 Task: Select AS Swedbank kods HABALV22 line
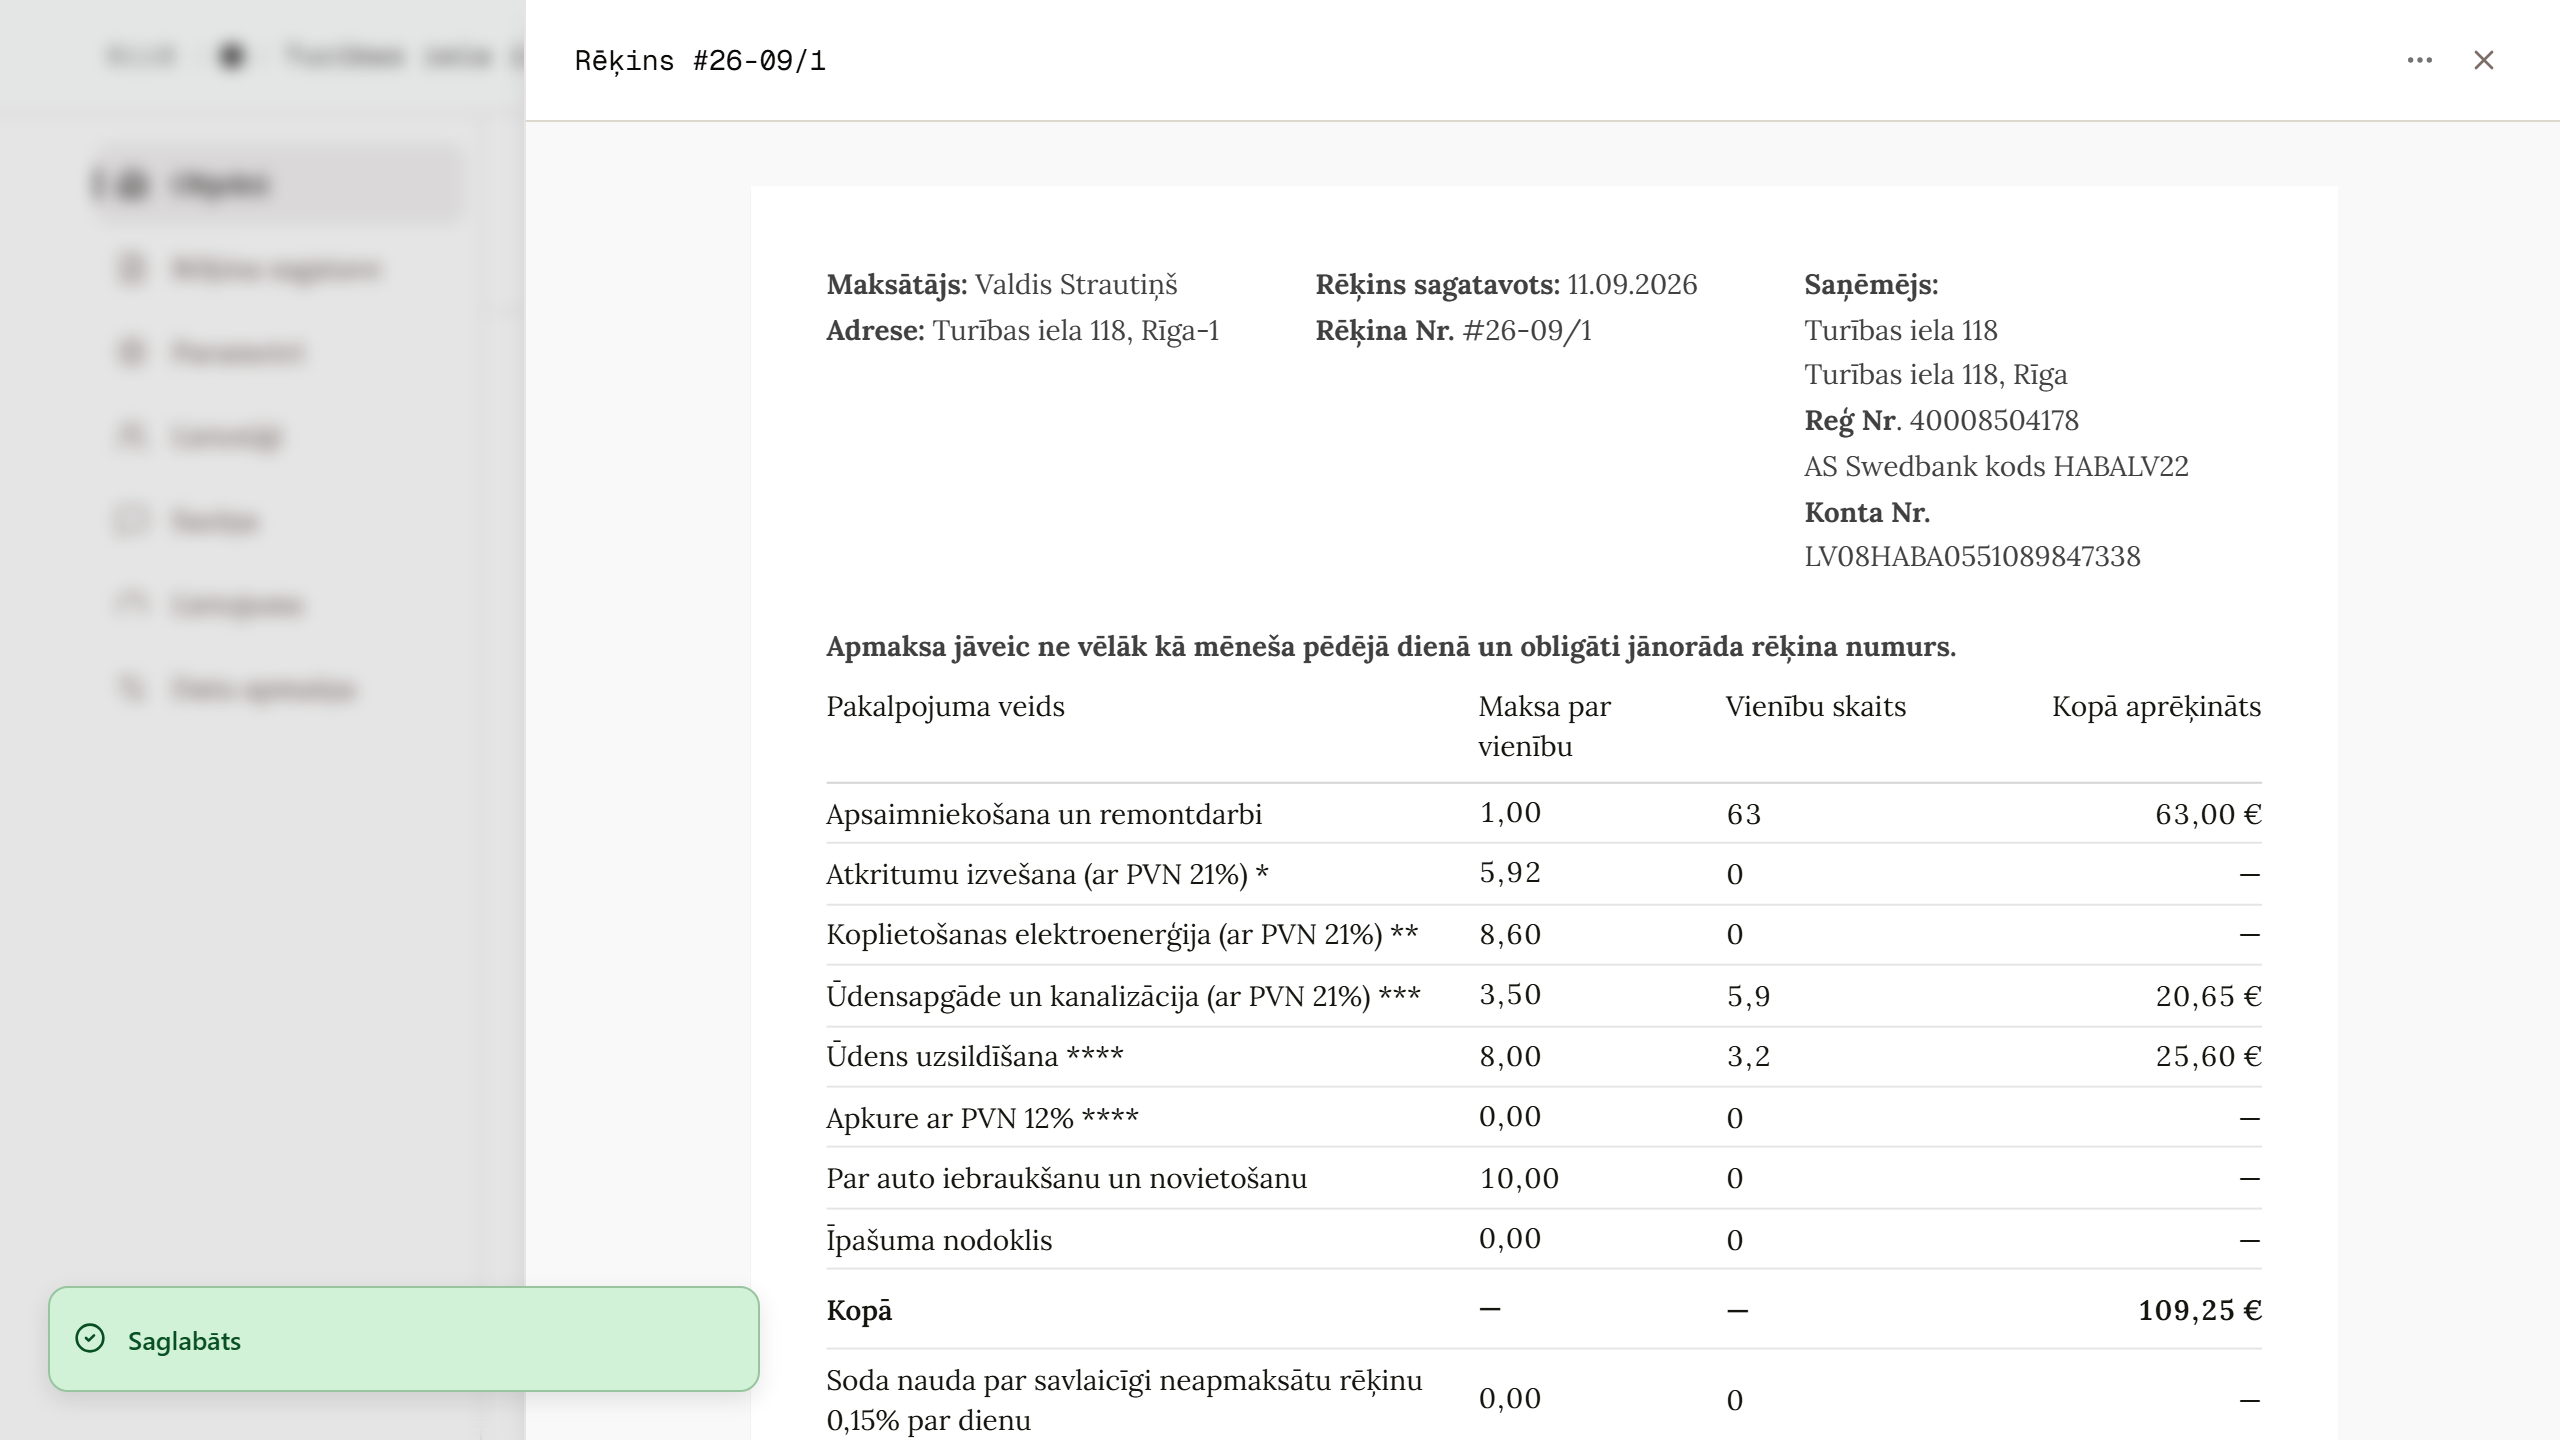1996,467
